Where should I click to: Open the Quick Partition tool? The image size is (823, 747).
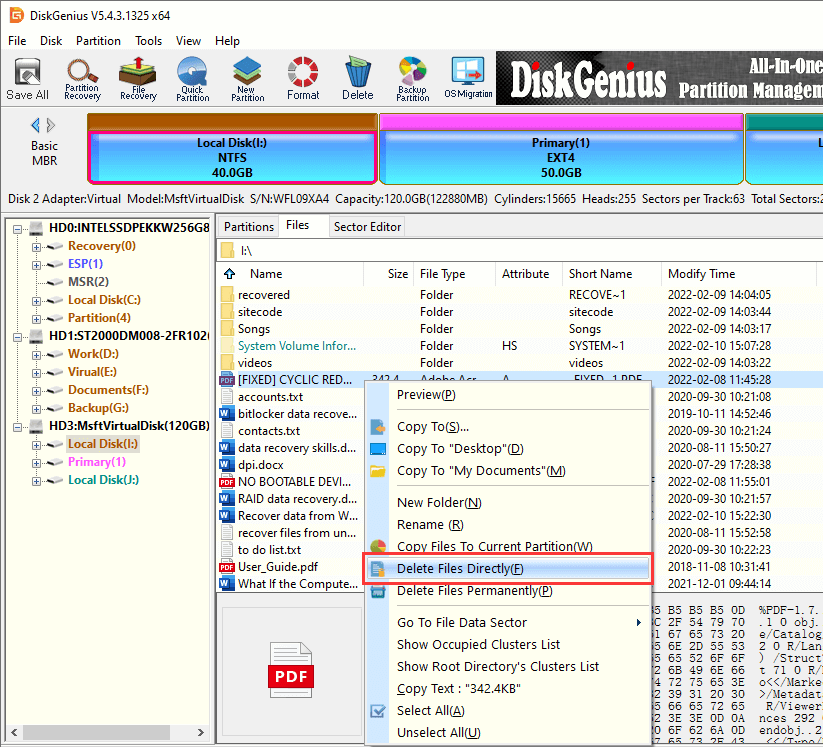pos(193,79)
